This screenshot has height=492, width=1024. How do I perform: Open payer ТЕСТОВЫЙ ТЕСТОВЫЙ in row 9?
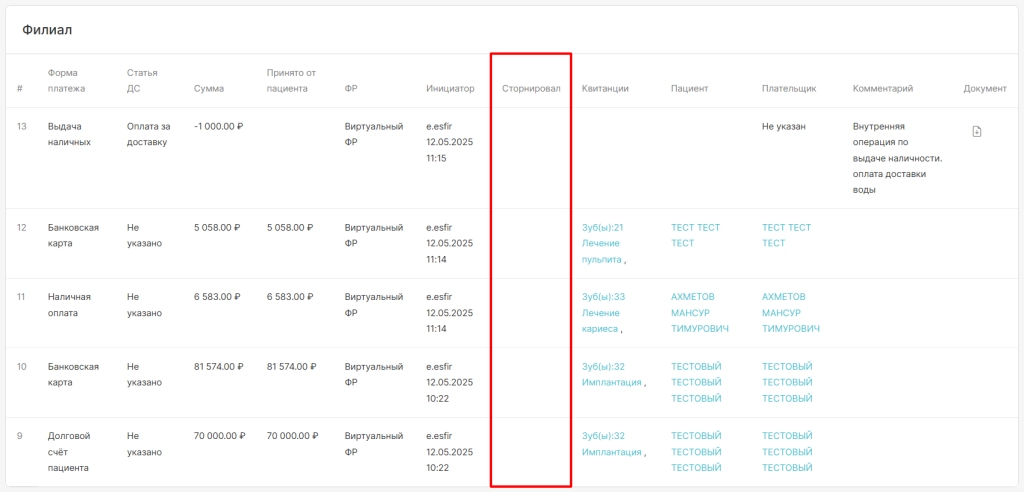[787, 451]
